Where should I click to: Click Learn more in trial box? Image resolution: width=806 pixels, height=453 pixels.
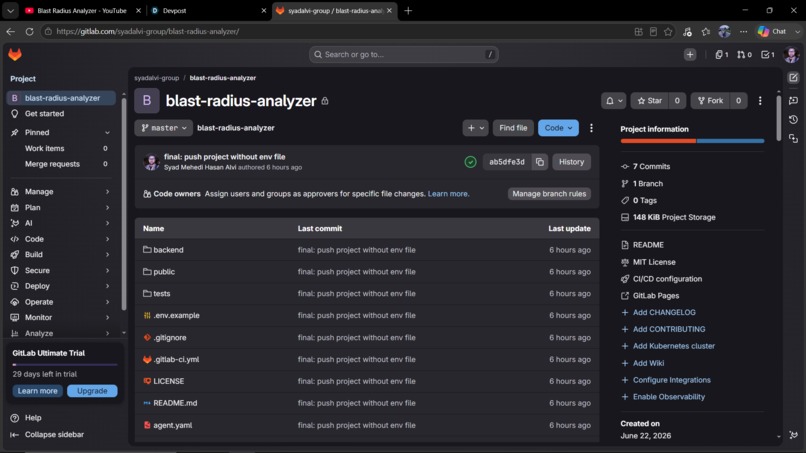coord(38,391)
